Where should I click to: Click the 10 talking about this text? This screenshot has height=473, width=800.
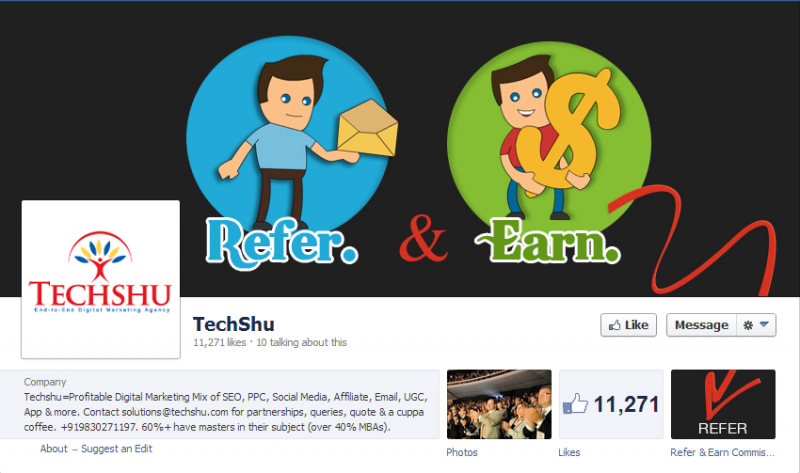[x=302, y=342]
